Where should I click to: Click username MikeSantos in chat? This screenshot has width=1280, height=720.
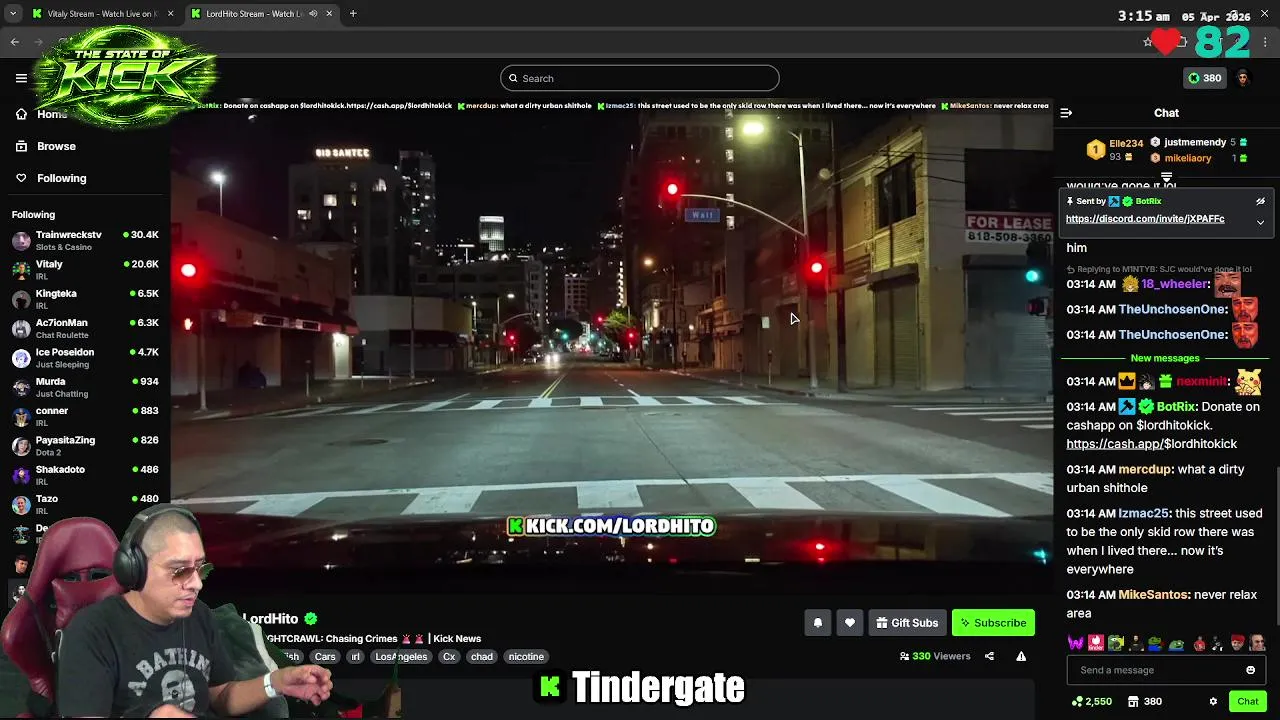point(1153,595)
